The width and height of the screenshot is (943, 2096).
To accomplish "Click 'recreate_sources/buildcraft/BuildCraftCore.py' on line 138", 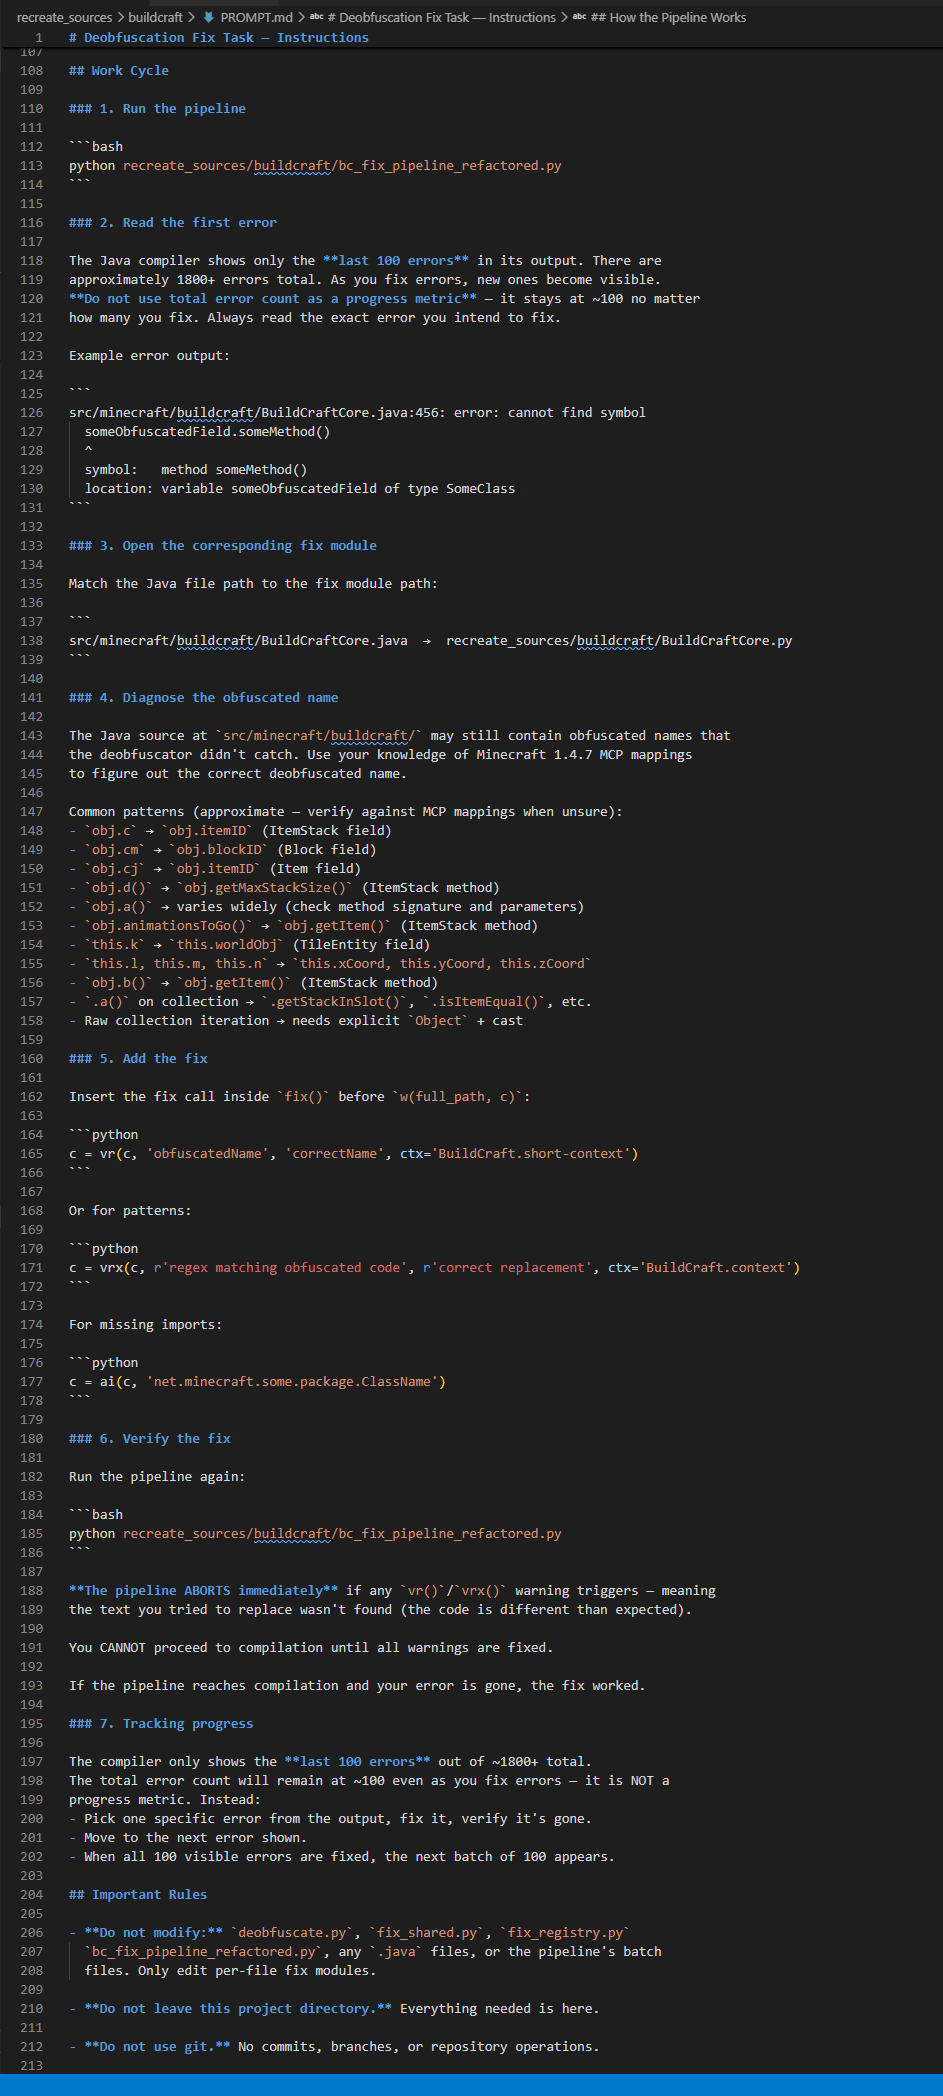I will pos(619,641).
